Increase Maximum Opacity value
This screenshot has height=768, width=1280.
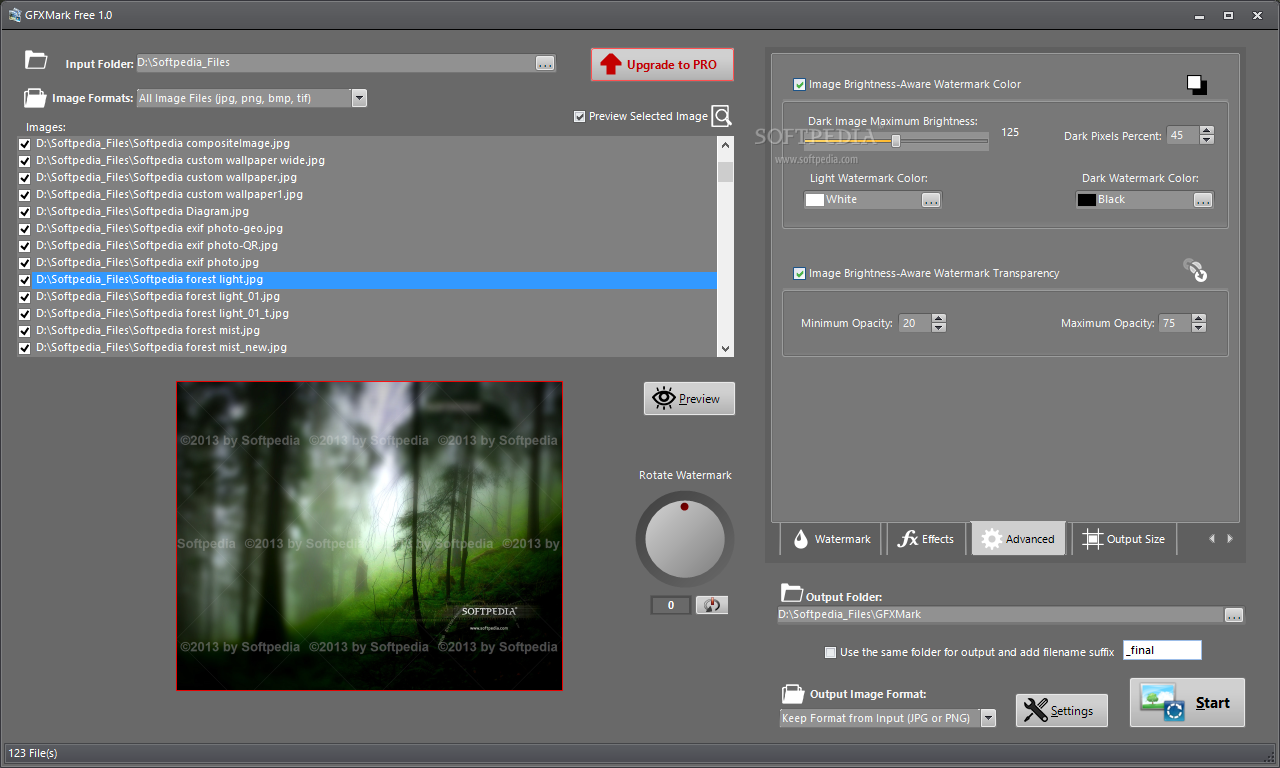[x=1199, y=319]
